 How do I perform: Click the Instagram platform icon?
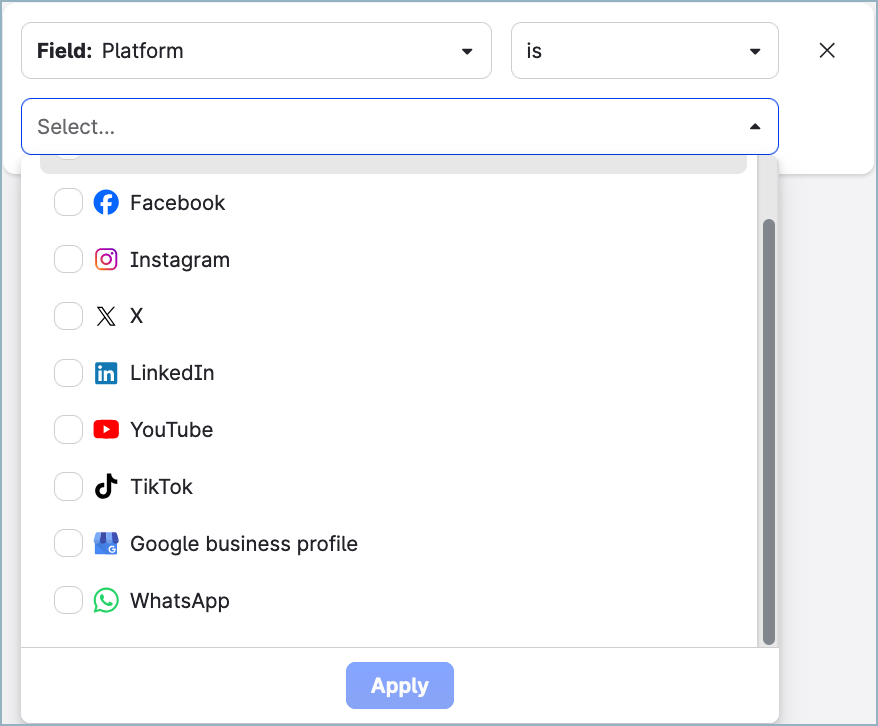coord(106,259)
